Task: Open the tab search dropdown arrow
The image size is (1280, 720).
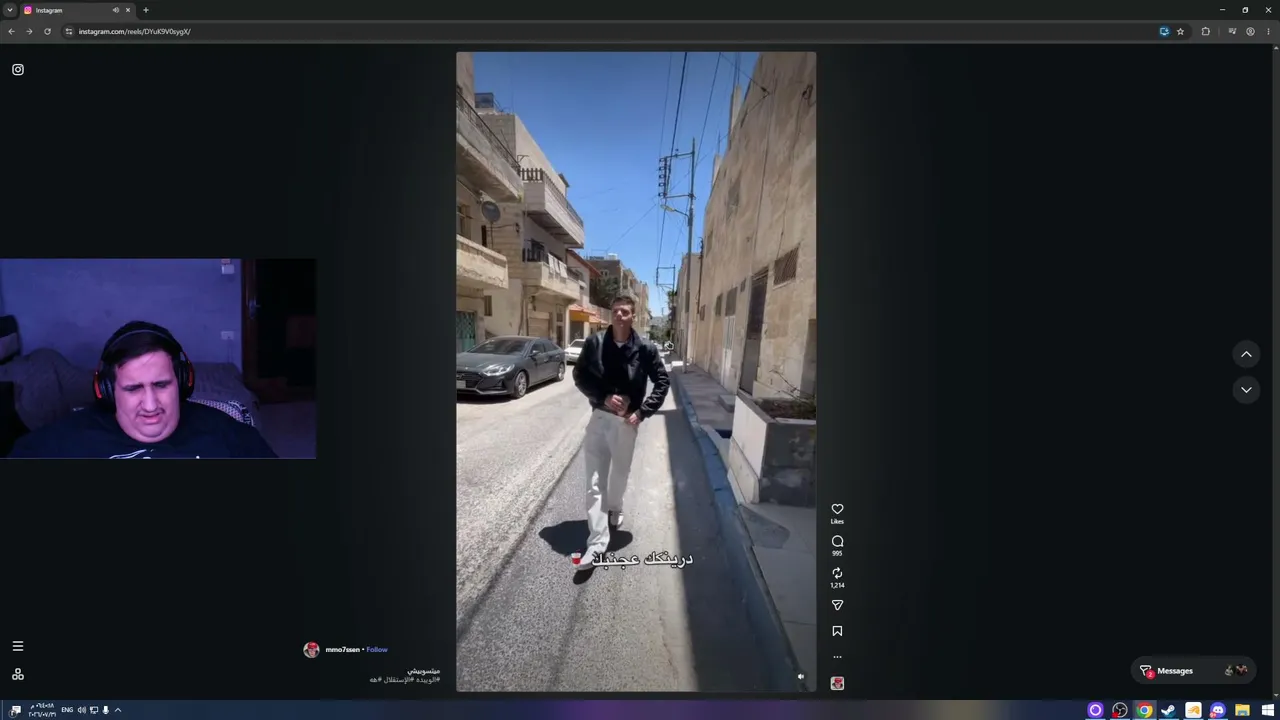Action: point(10,10)
